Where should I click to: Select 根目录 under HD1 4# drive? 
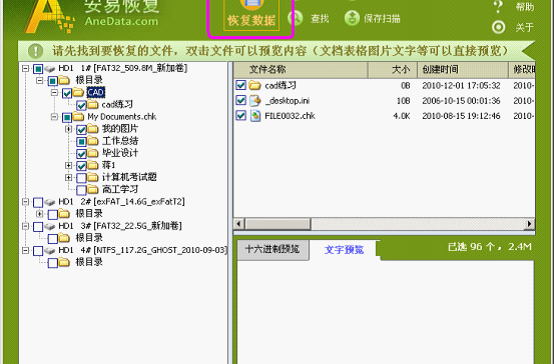tap(89, 262)
